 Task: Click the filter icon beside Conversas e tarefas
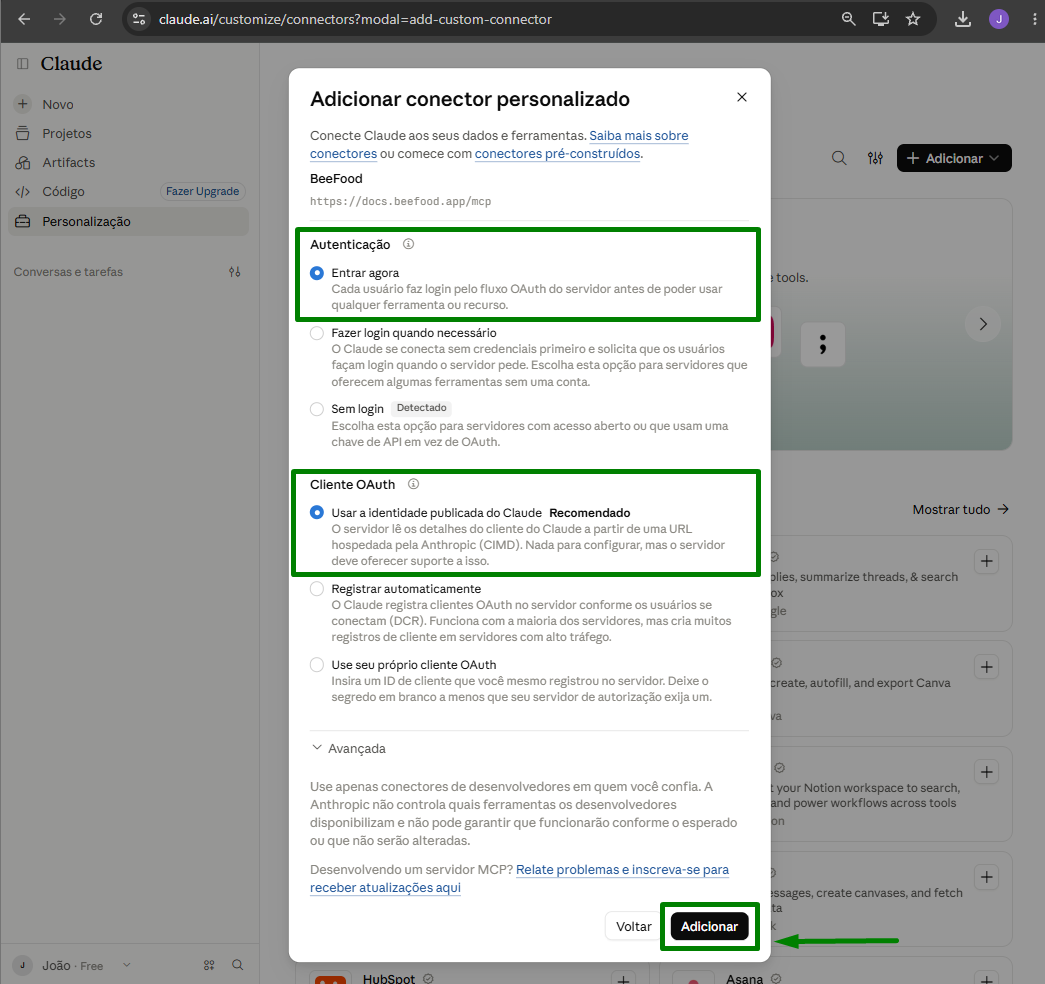[x=235, y=272]
